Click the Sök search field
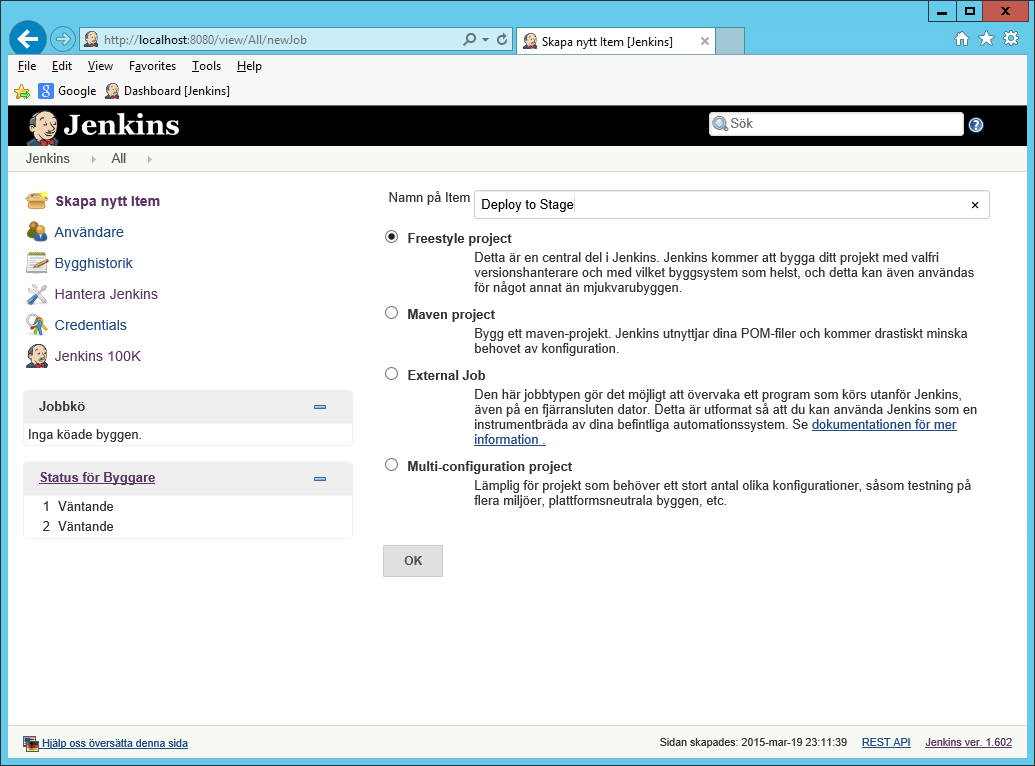Viewport: 1035px width, 766px height. point(837,123)
